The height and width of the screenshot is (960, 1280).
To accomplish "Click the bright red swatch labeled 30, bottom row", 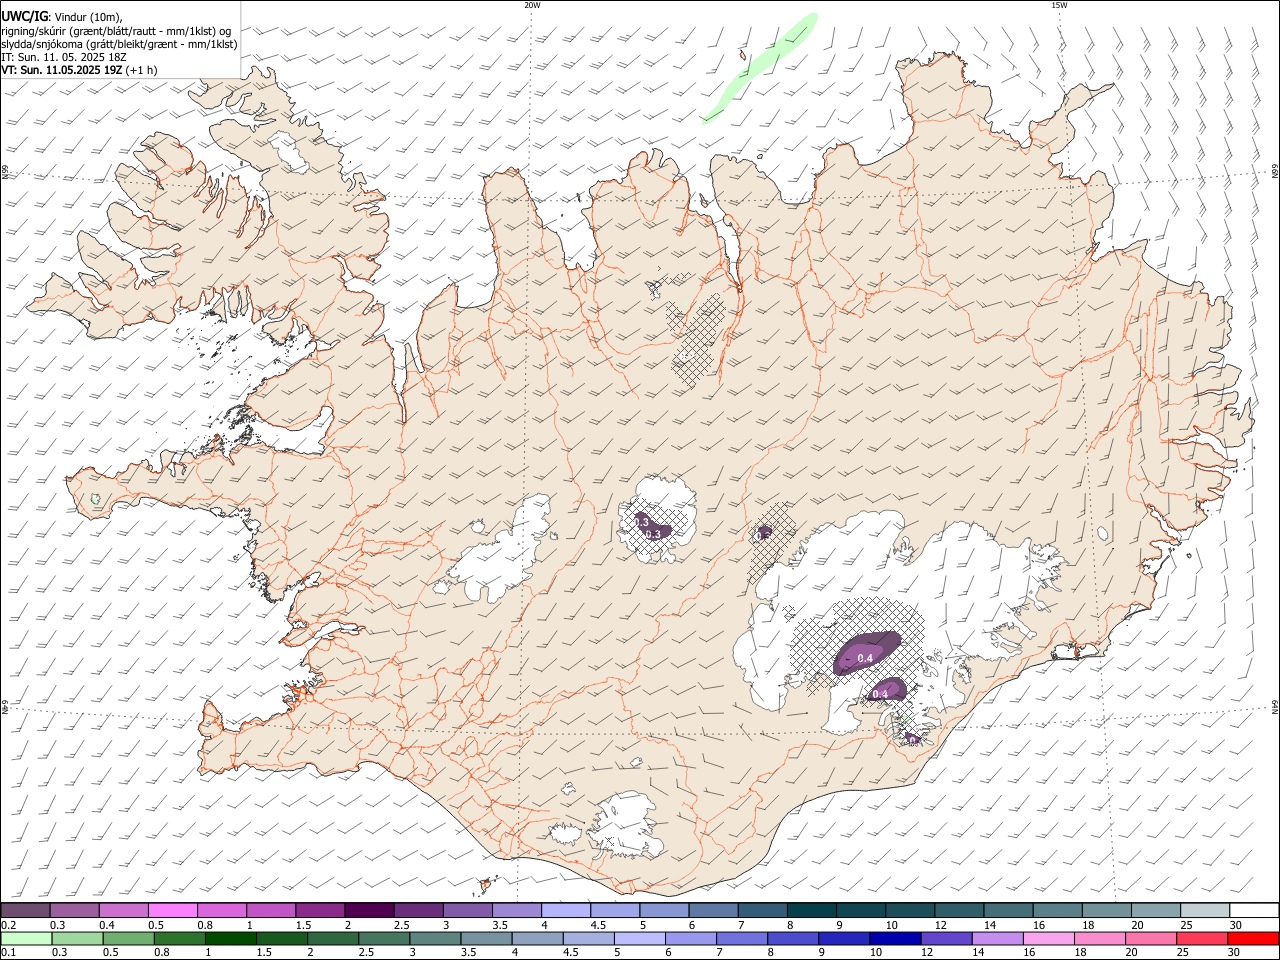I will click(1252, 938).
